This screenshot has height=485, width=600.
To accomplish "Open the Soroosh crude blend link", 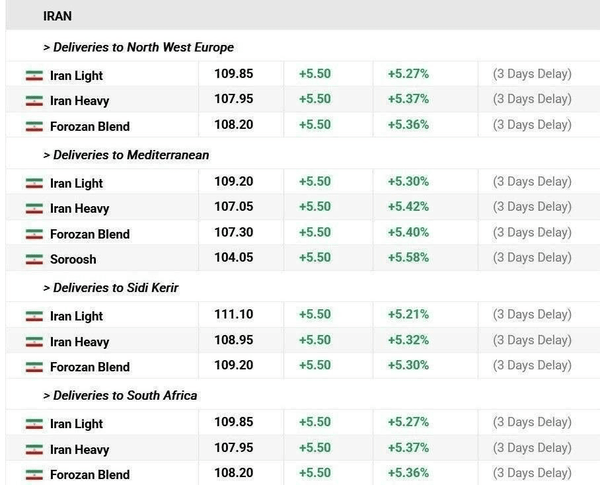I will (73, 259).
